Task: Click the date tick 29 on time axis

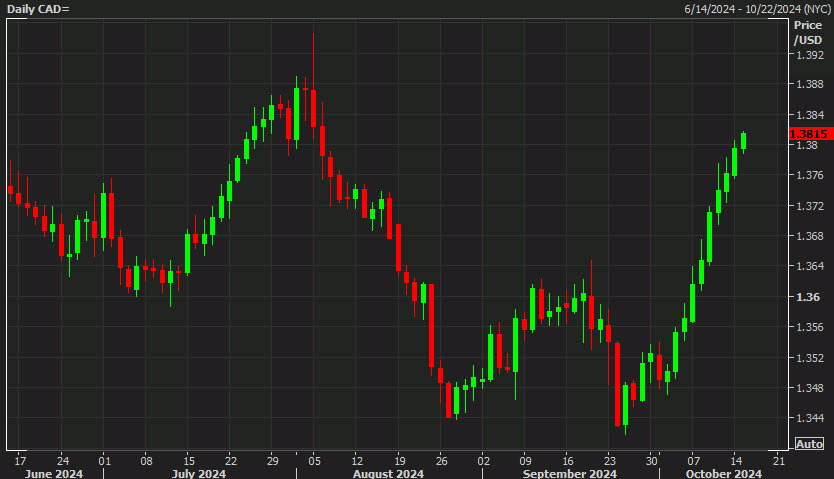Action: 272,461
